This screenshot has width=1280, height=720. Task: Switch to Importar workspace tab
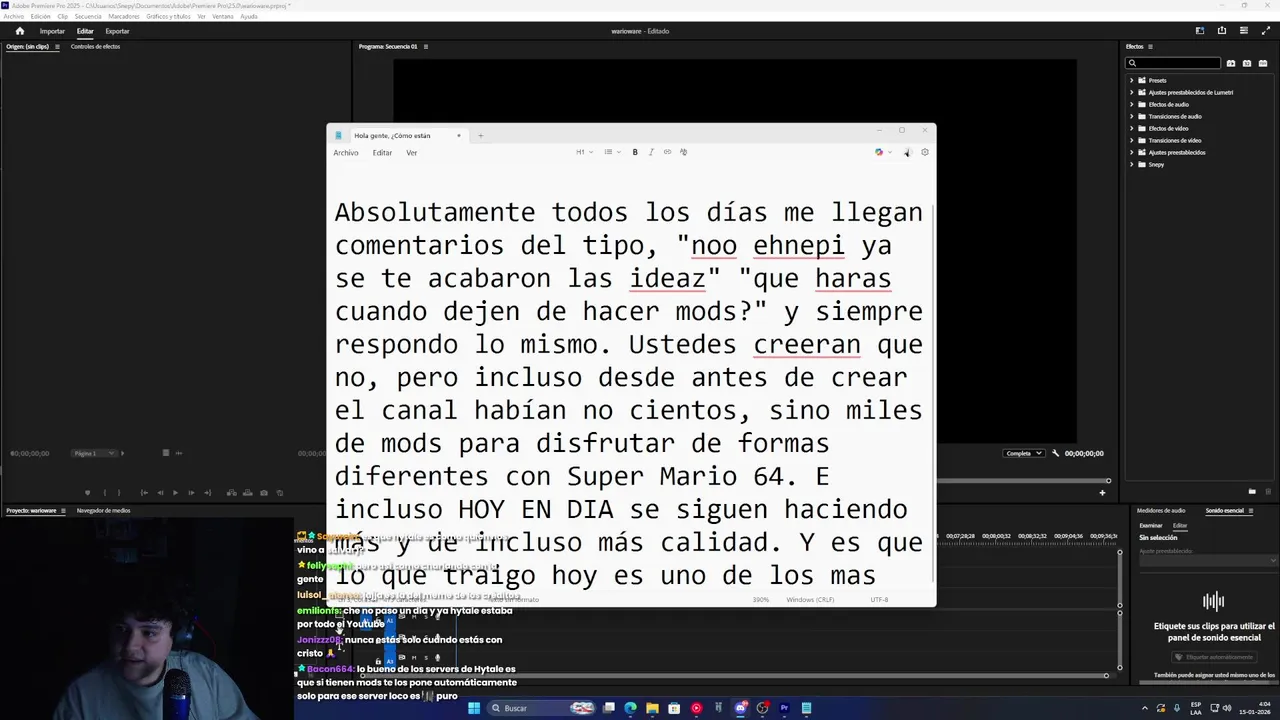pyautogui.click(x=52, y=31)
